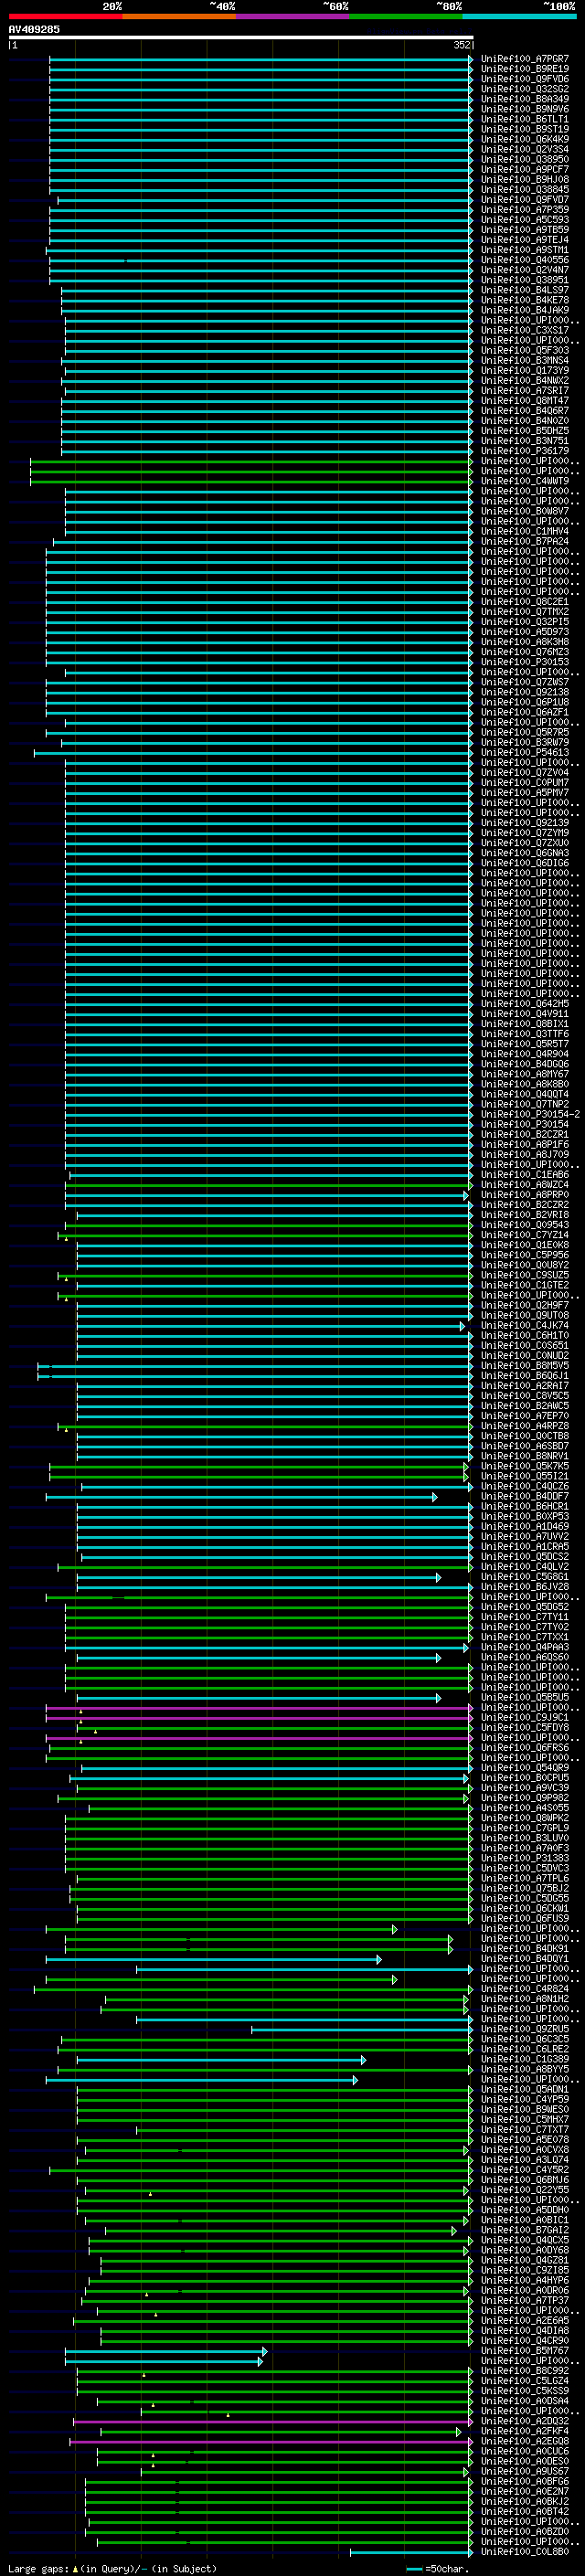Click cyan bar for UniRef100_C1G389
This screenshot has width=585, height=2576.
[x=222, y=2059]
